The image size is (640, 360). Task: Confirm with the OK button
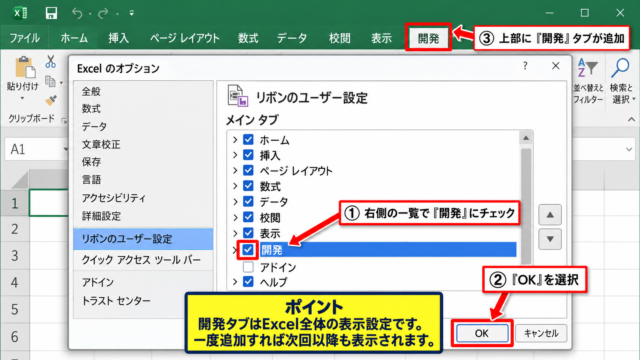(482, 333)
